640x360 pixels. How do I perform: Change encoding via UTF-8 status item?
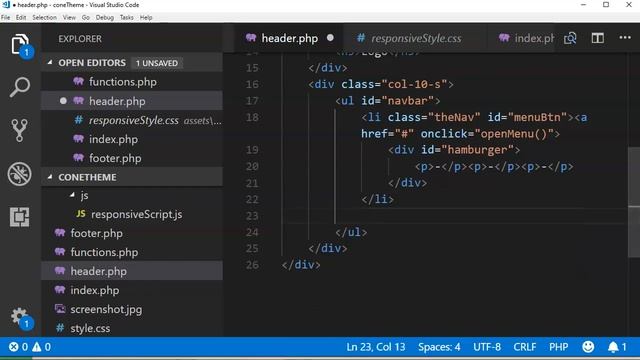point(487,347)
